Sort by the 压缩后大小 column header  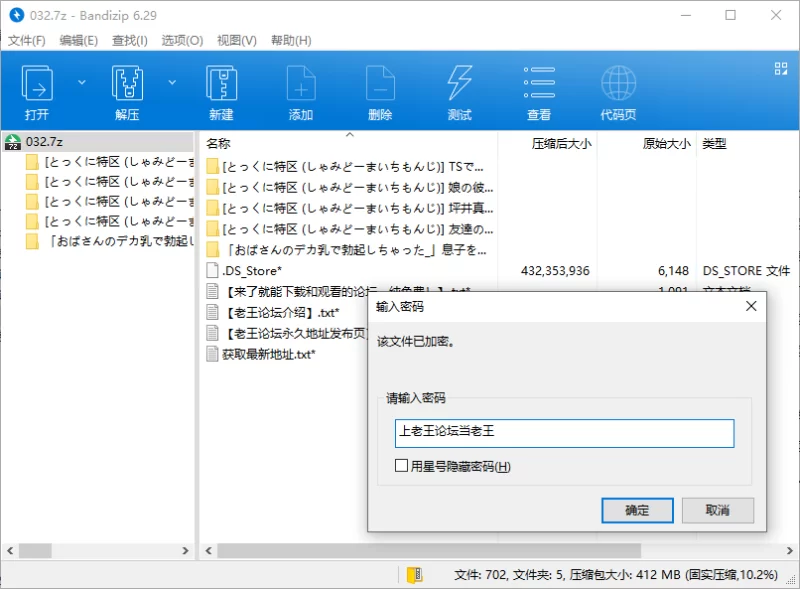coord(547,143)
